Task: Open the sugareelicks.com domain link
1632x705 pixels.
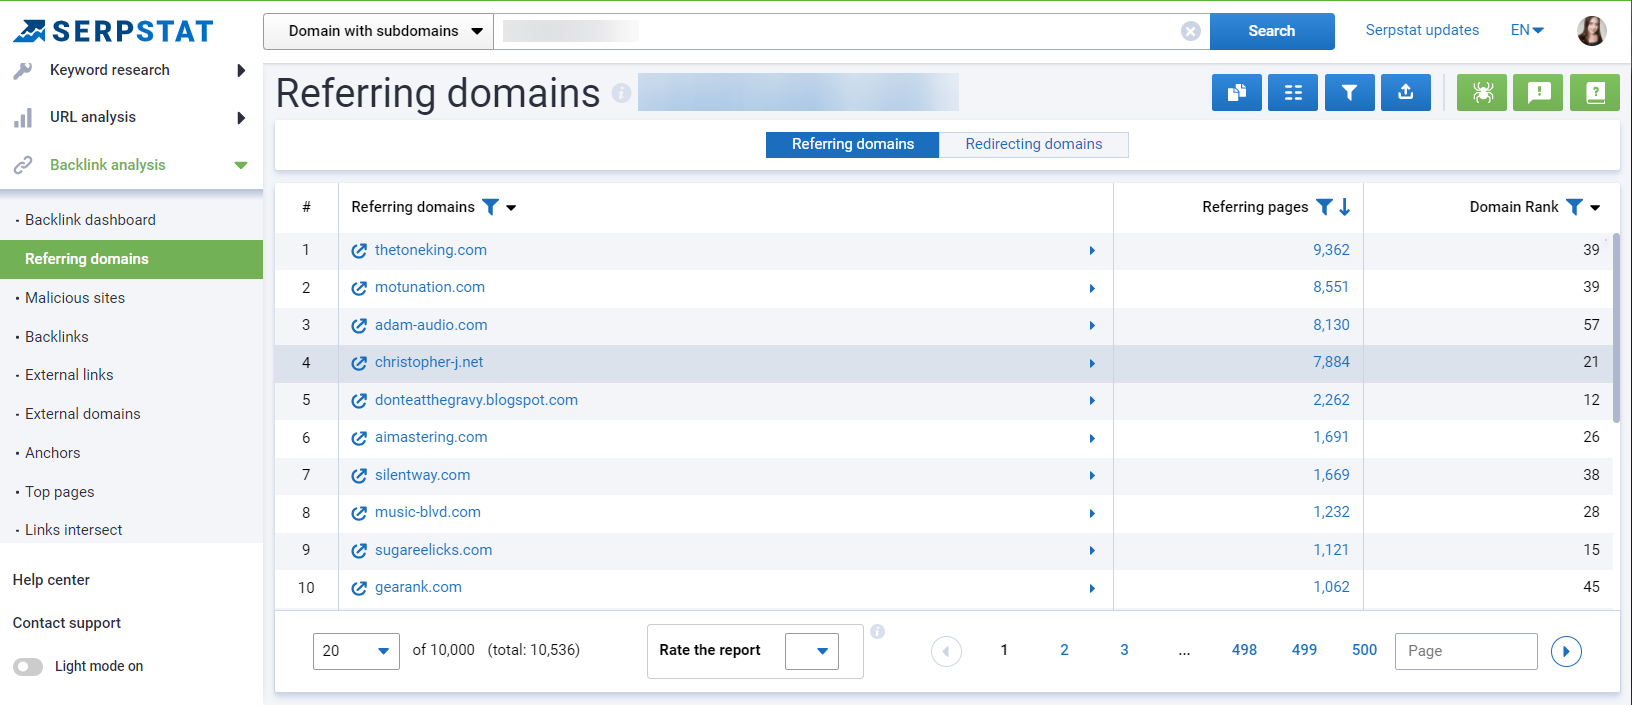Action: [434, 550]
